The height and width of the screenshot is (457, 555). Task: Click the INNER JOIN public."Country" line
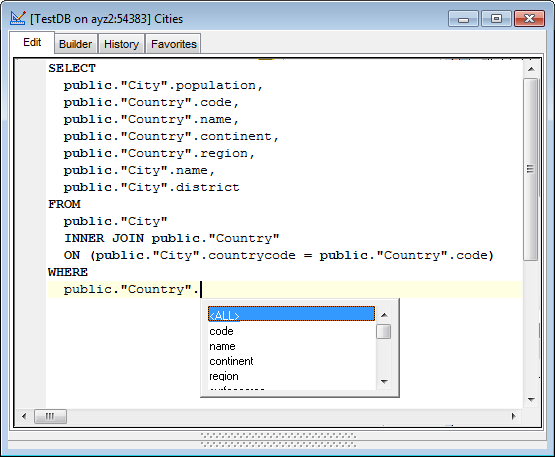pyautogui.click(x=172, y=238)
